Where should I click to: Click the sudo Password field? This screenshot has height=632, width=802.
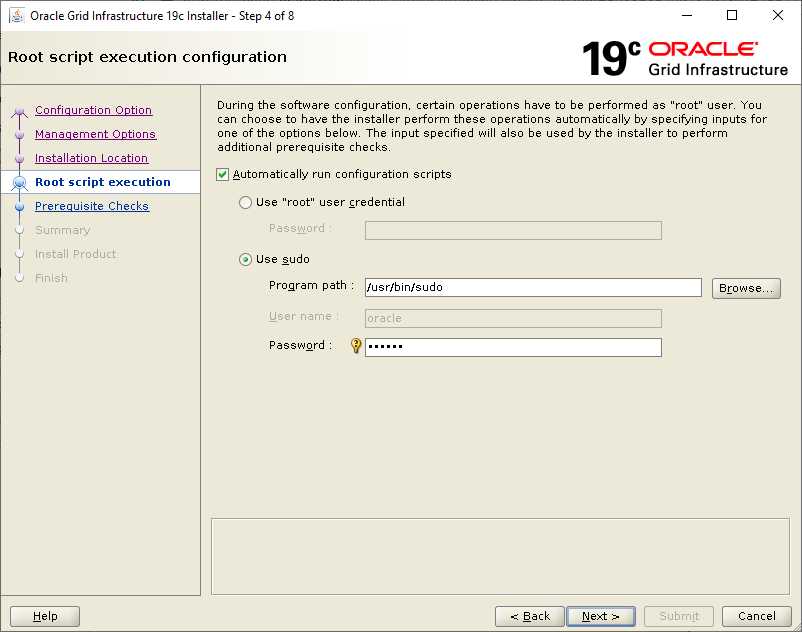pos(514,347)
